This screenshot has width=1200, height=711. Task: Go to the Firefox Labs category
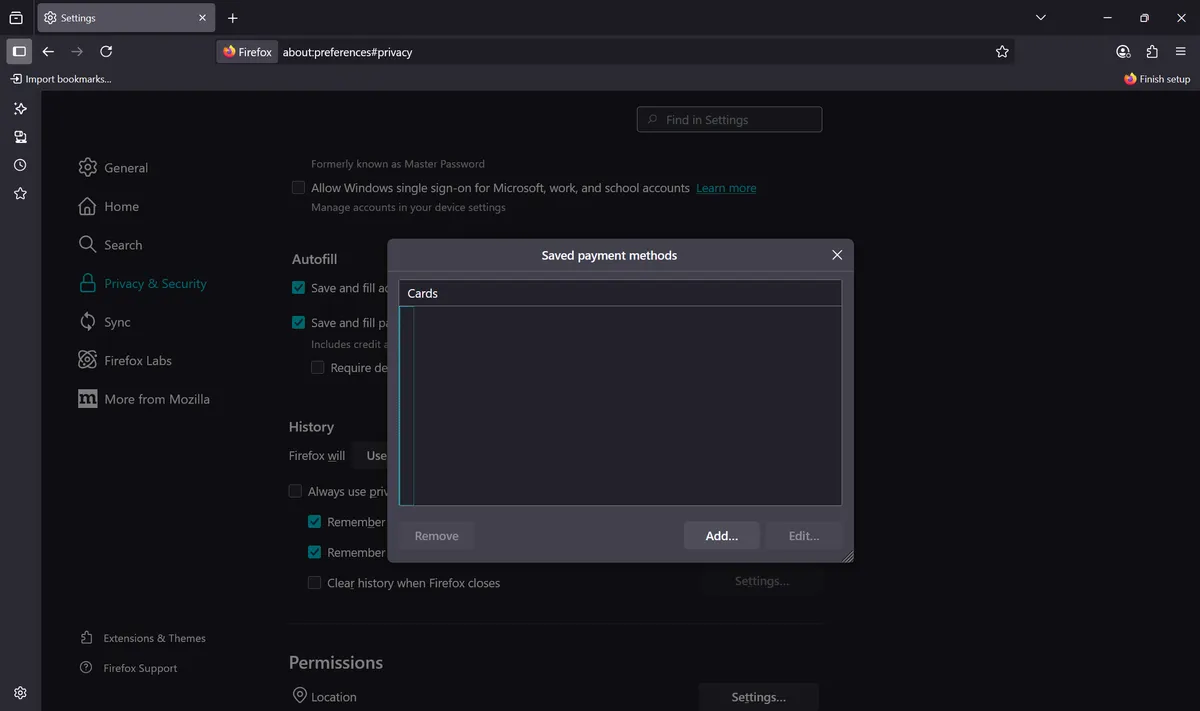[x=137, y=361]
